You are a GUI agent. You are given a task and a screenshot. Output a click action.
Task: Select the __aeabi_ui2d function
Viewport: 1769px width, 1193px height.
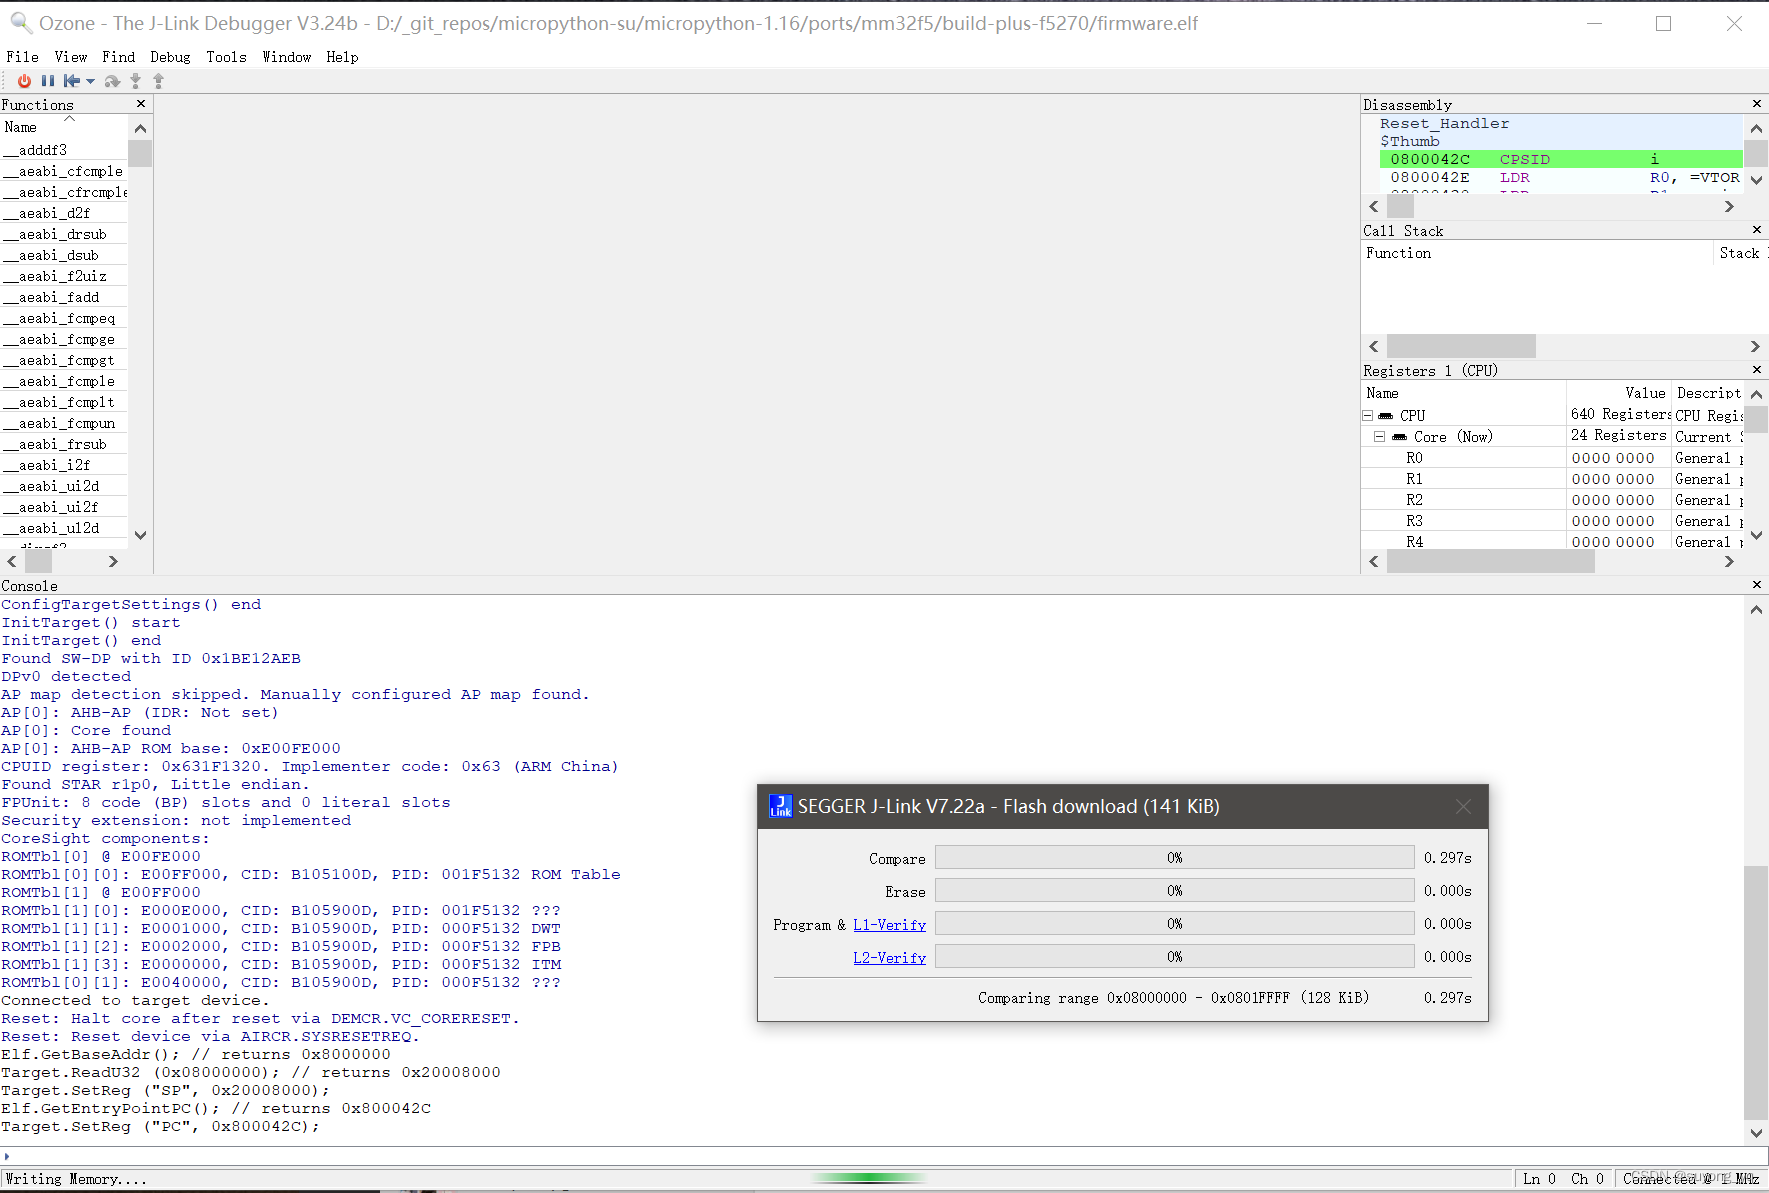[x=64, y=486]
